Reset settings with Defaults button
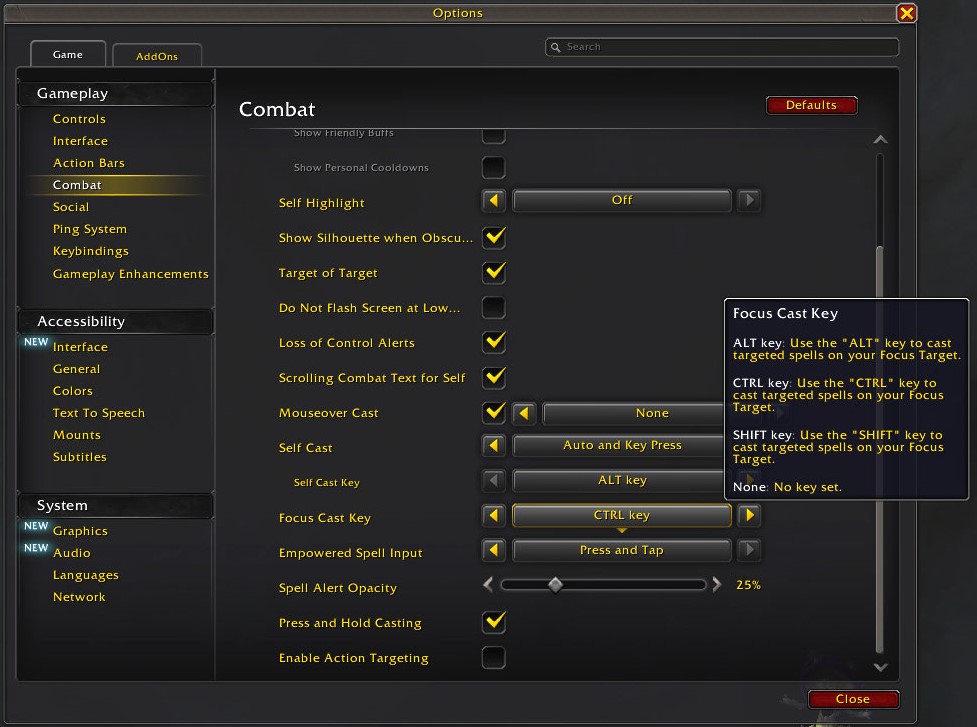The image size is (977, 727). coord(811,105)
